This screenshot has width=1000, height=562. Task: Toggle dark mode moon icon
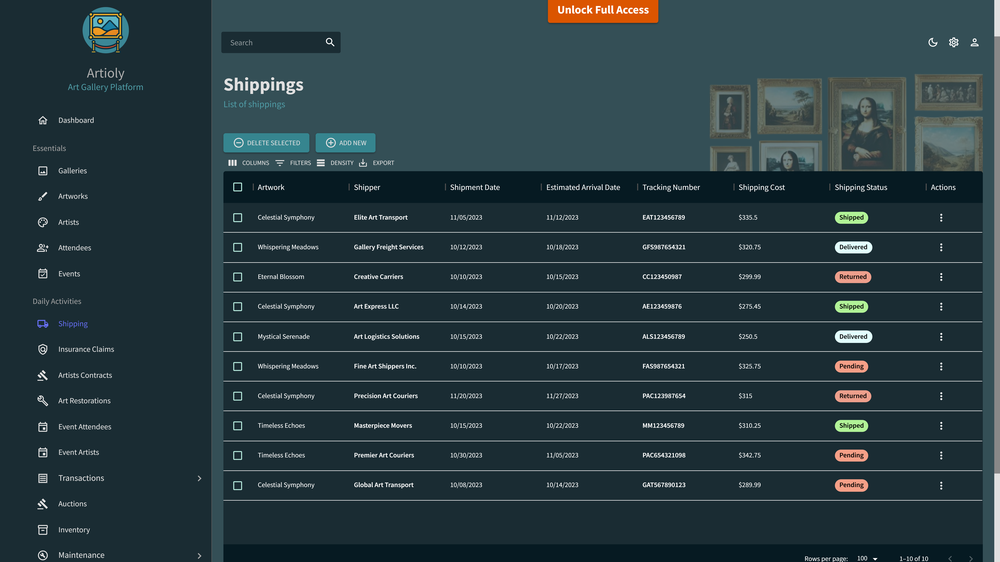click(x=932, y=42)
